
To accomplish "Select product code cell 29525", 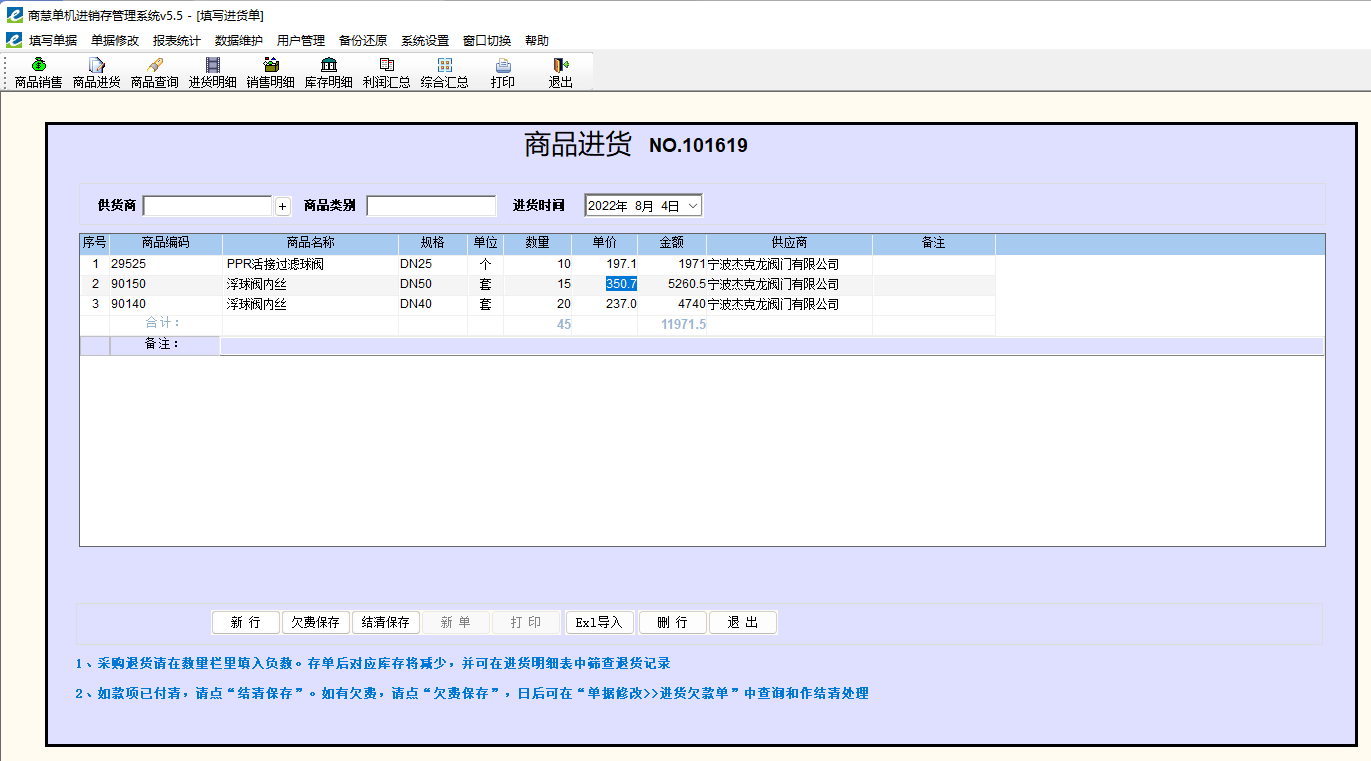I will tap(166, 265).
